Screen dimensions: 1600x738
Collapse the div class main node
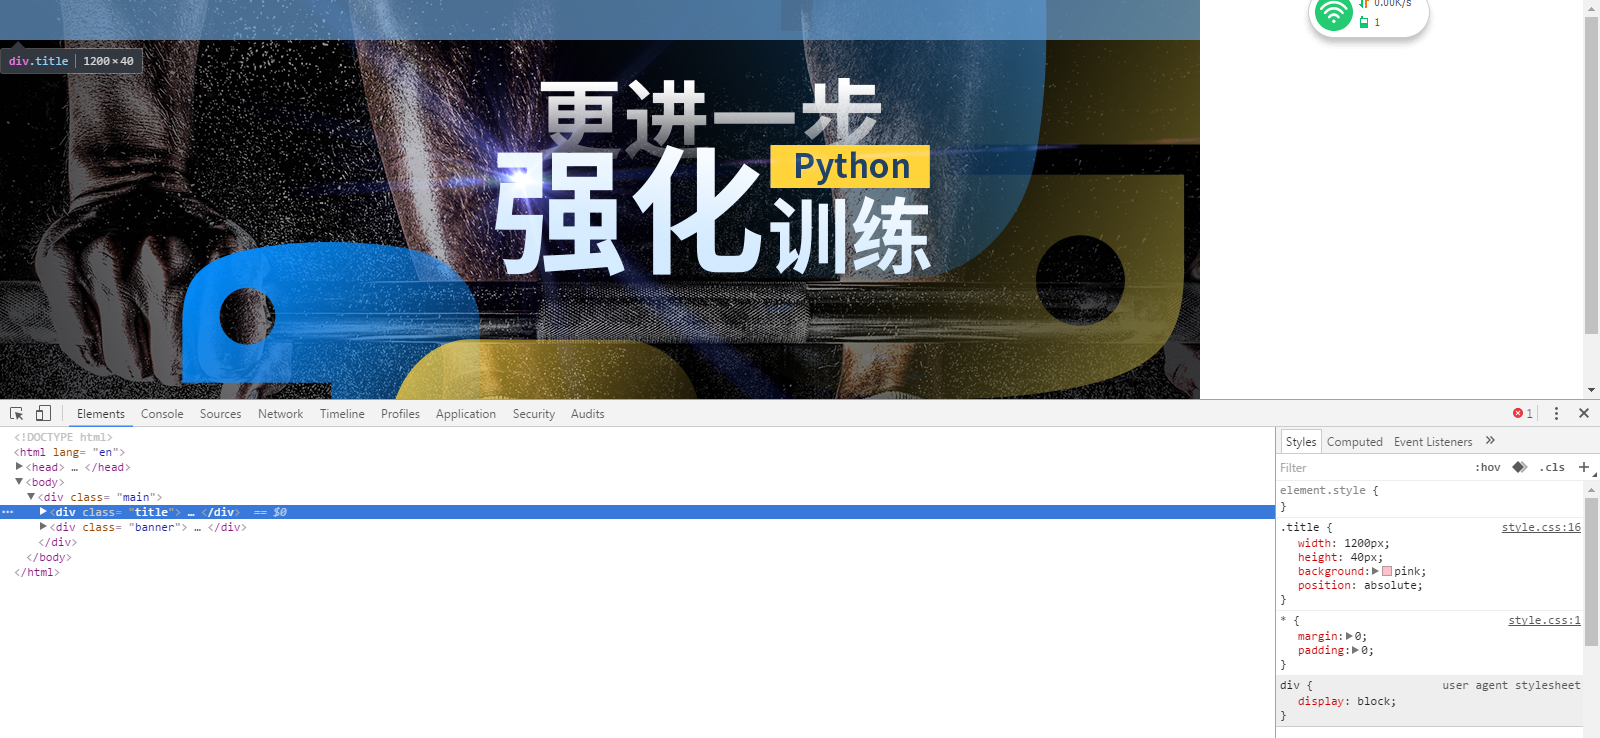31,497
